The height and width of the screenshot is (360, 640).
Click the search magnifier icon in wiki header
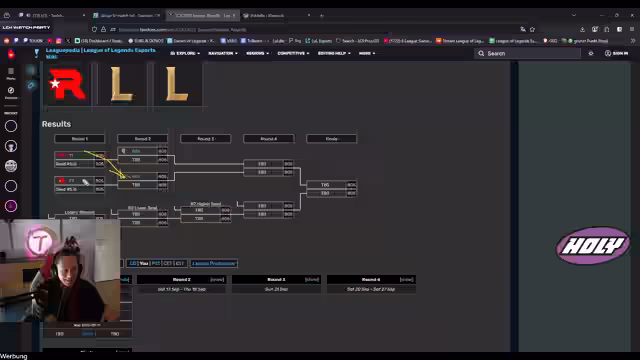481,53
